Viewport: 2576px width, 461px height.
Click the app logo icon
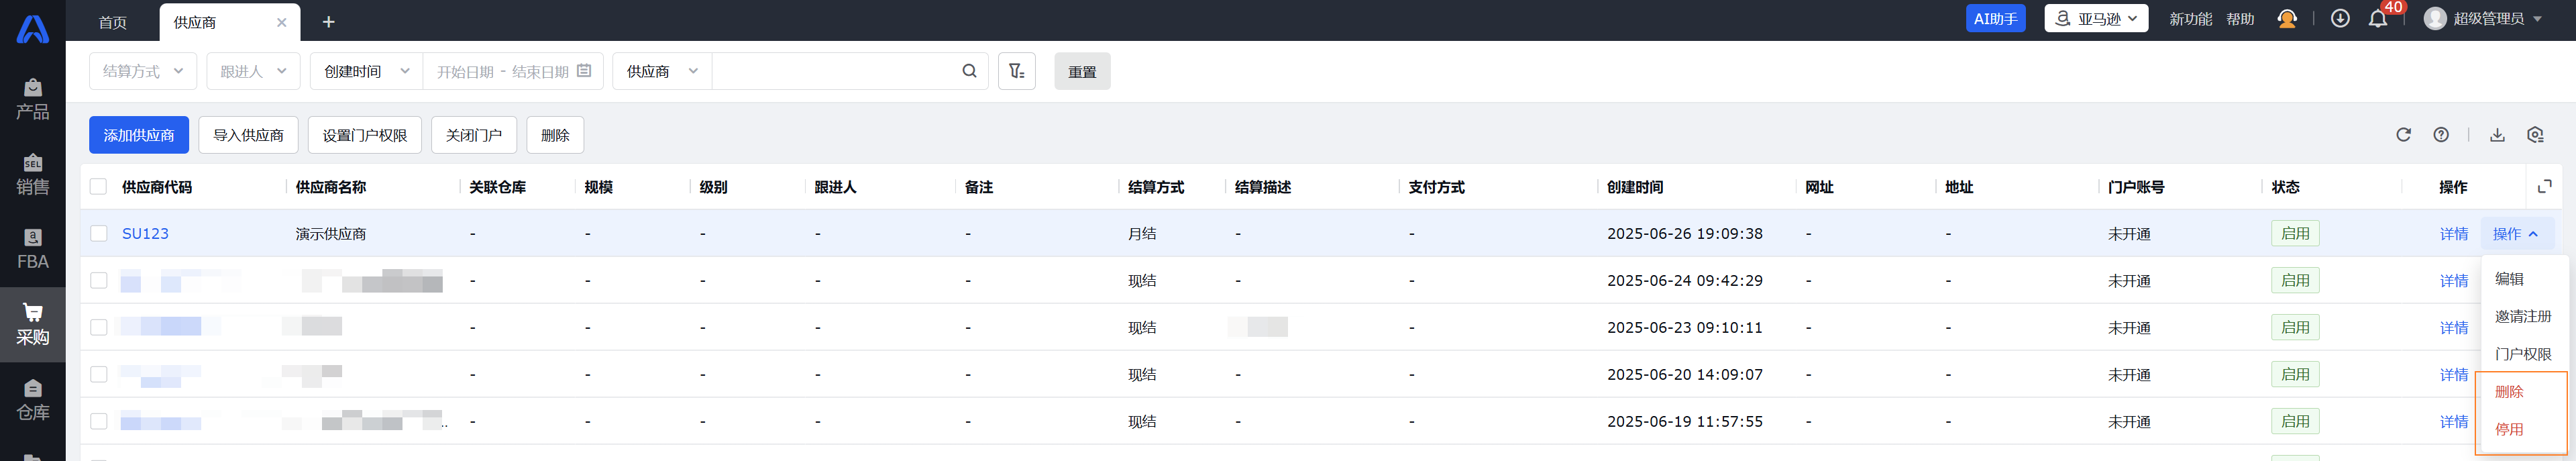(32, 29)
